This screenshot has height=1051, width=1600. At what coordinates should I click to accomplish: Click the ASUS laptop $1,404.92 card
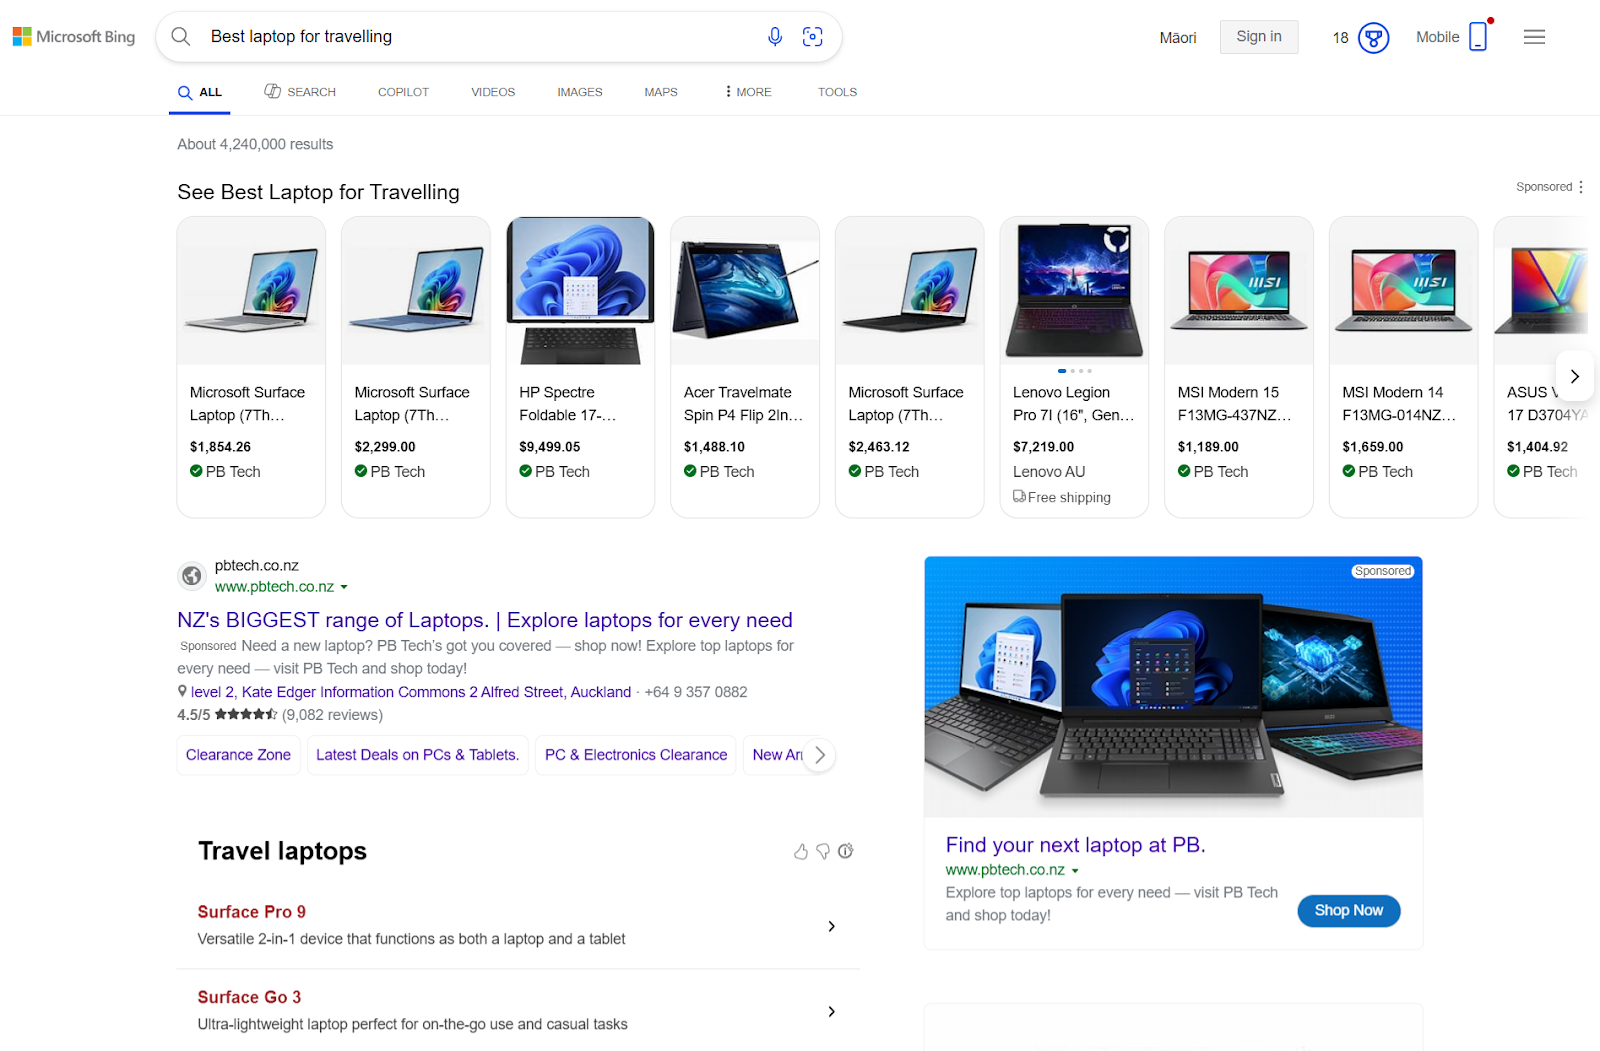click(1541, 367)
